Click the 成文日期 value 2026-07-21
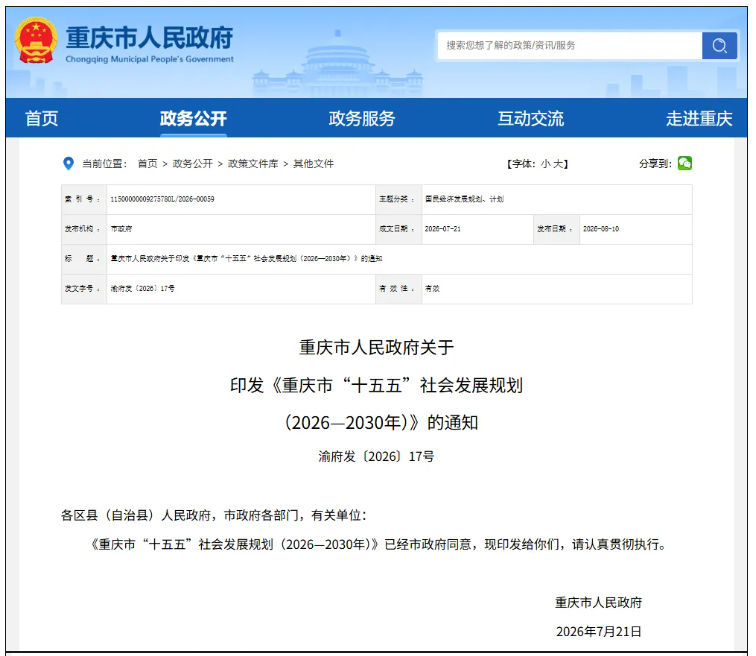Screen dimensions: 756x656 (x=443, y=229)
